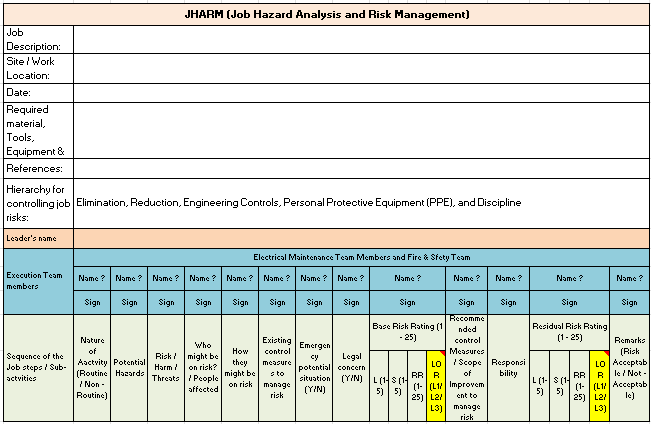The height and width of the screenshot is (424, 651).
Task: Click 'Sign' above Nature of Aactvity column
Action: point(92,302)
